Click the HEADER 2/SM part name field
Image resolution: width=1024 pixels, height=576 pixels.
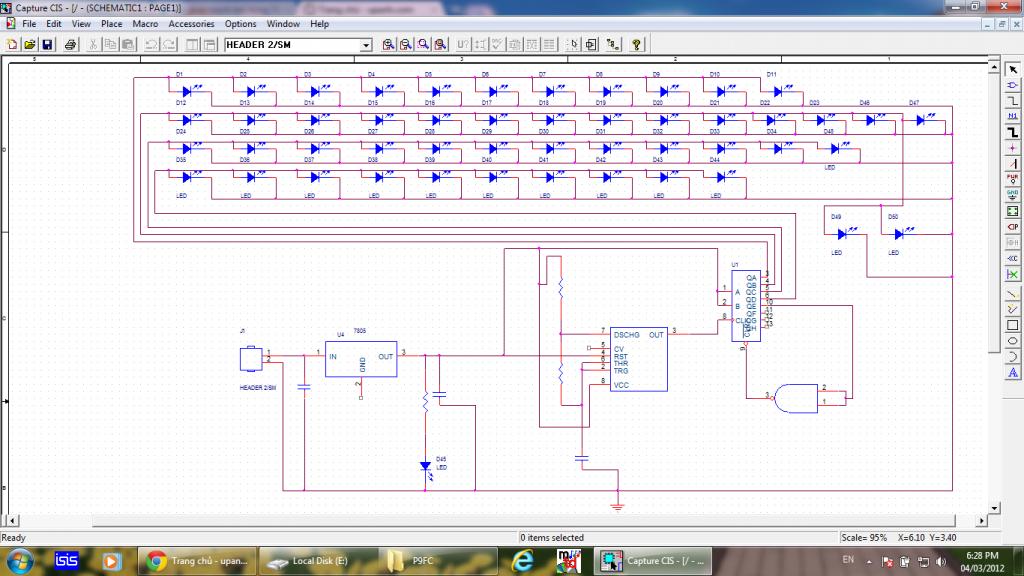pyautogui.click(x=290, y=45)
